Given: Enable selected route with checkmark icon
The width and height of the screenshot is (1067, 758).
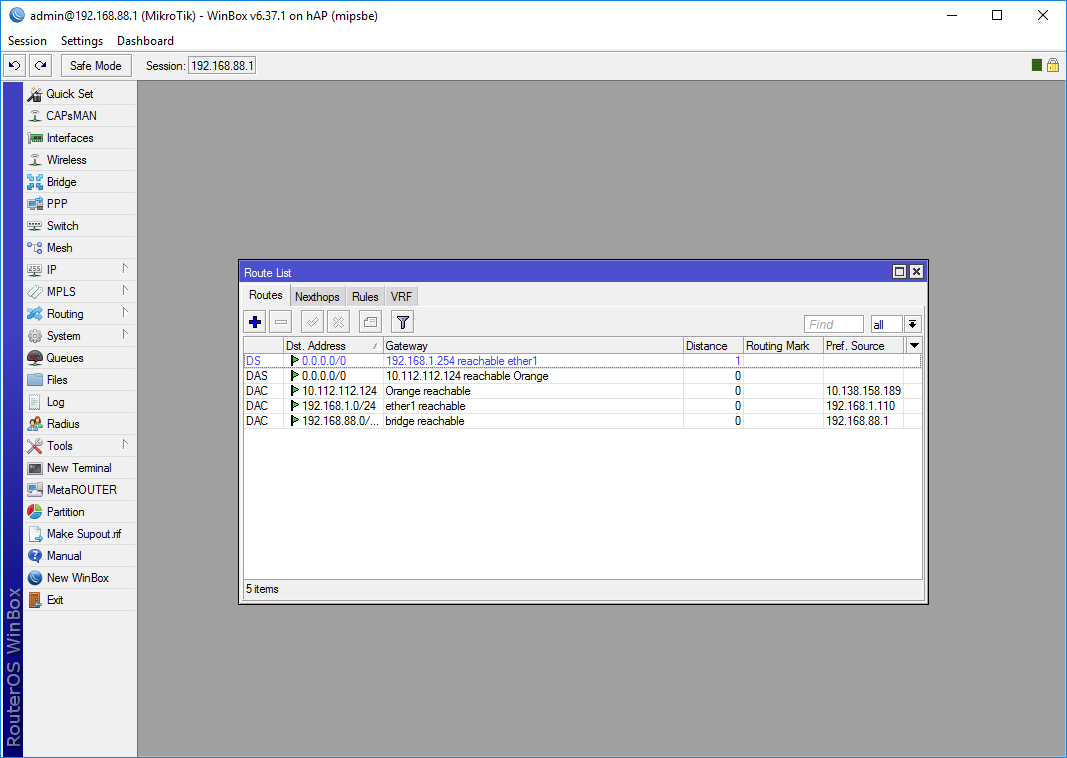Looking at the screenshot, I should click(x=312, y=322).
